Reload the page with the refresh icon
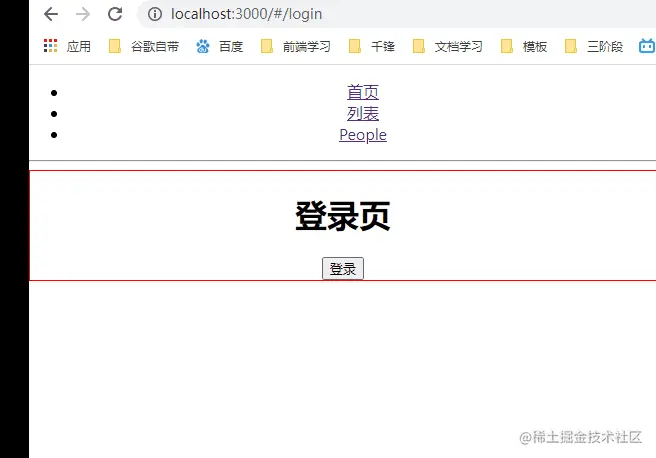656x458 pixels. [115, 14]
